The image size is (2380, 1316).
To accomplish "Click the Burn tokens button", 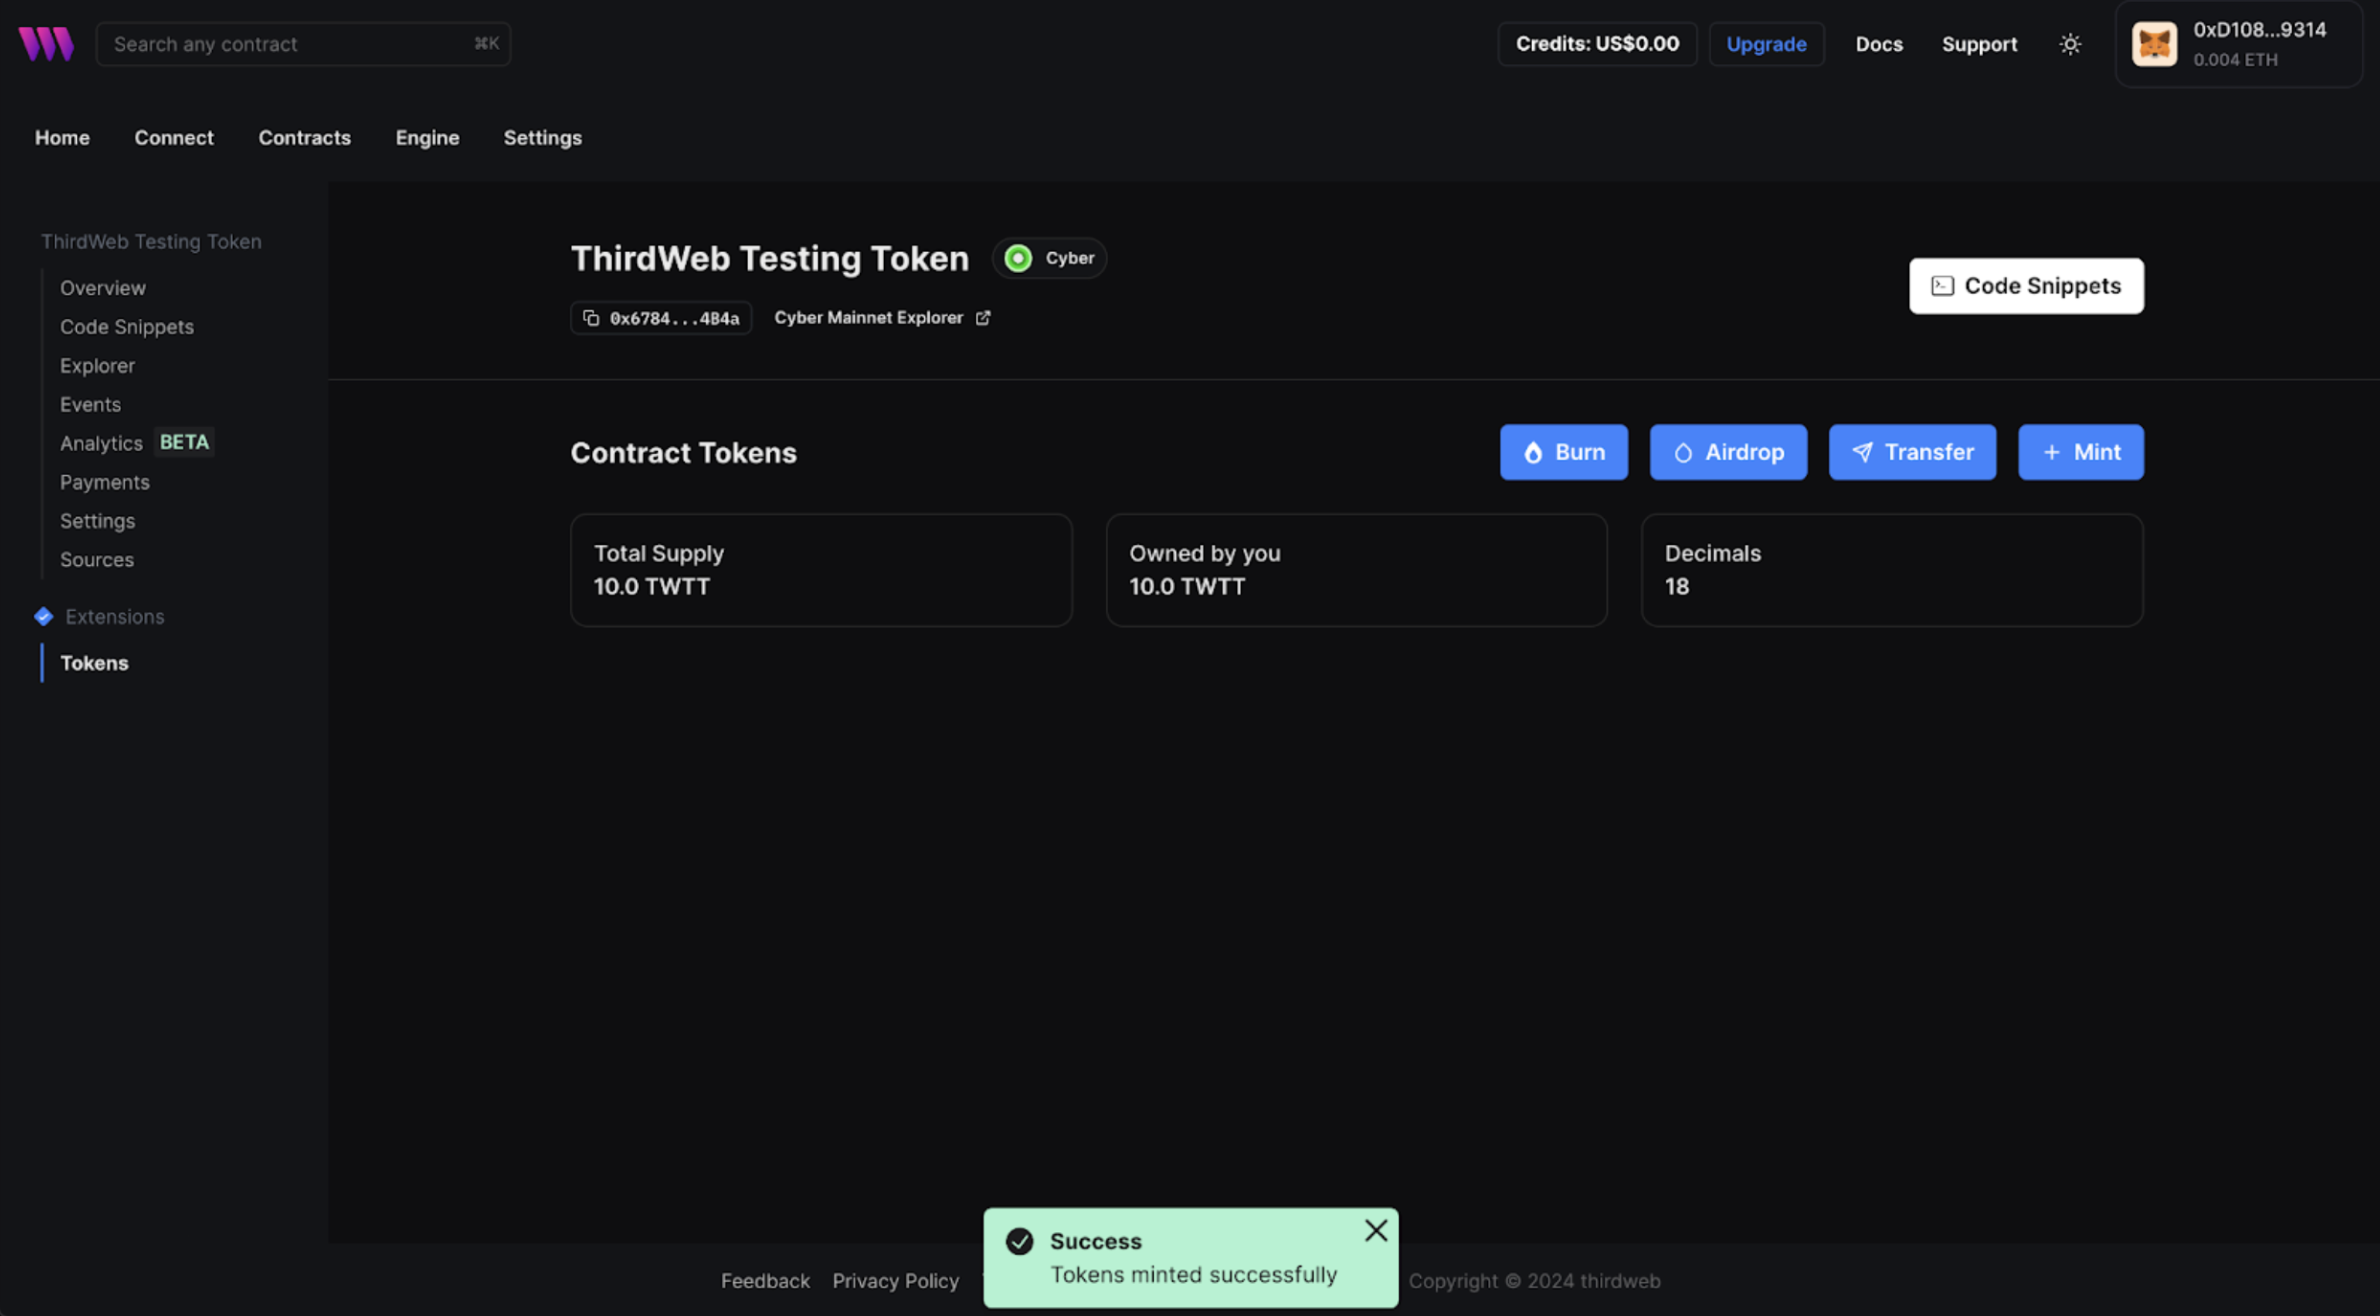I will pos(1564,452).
